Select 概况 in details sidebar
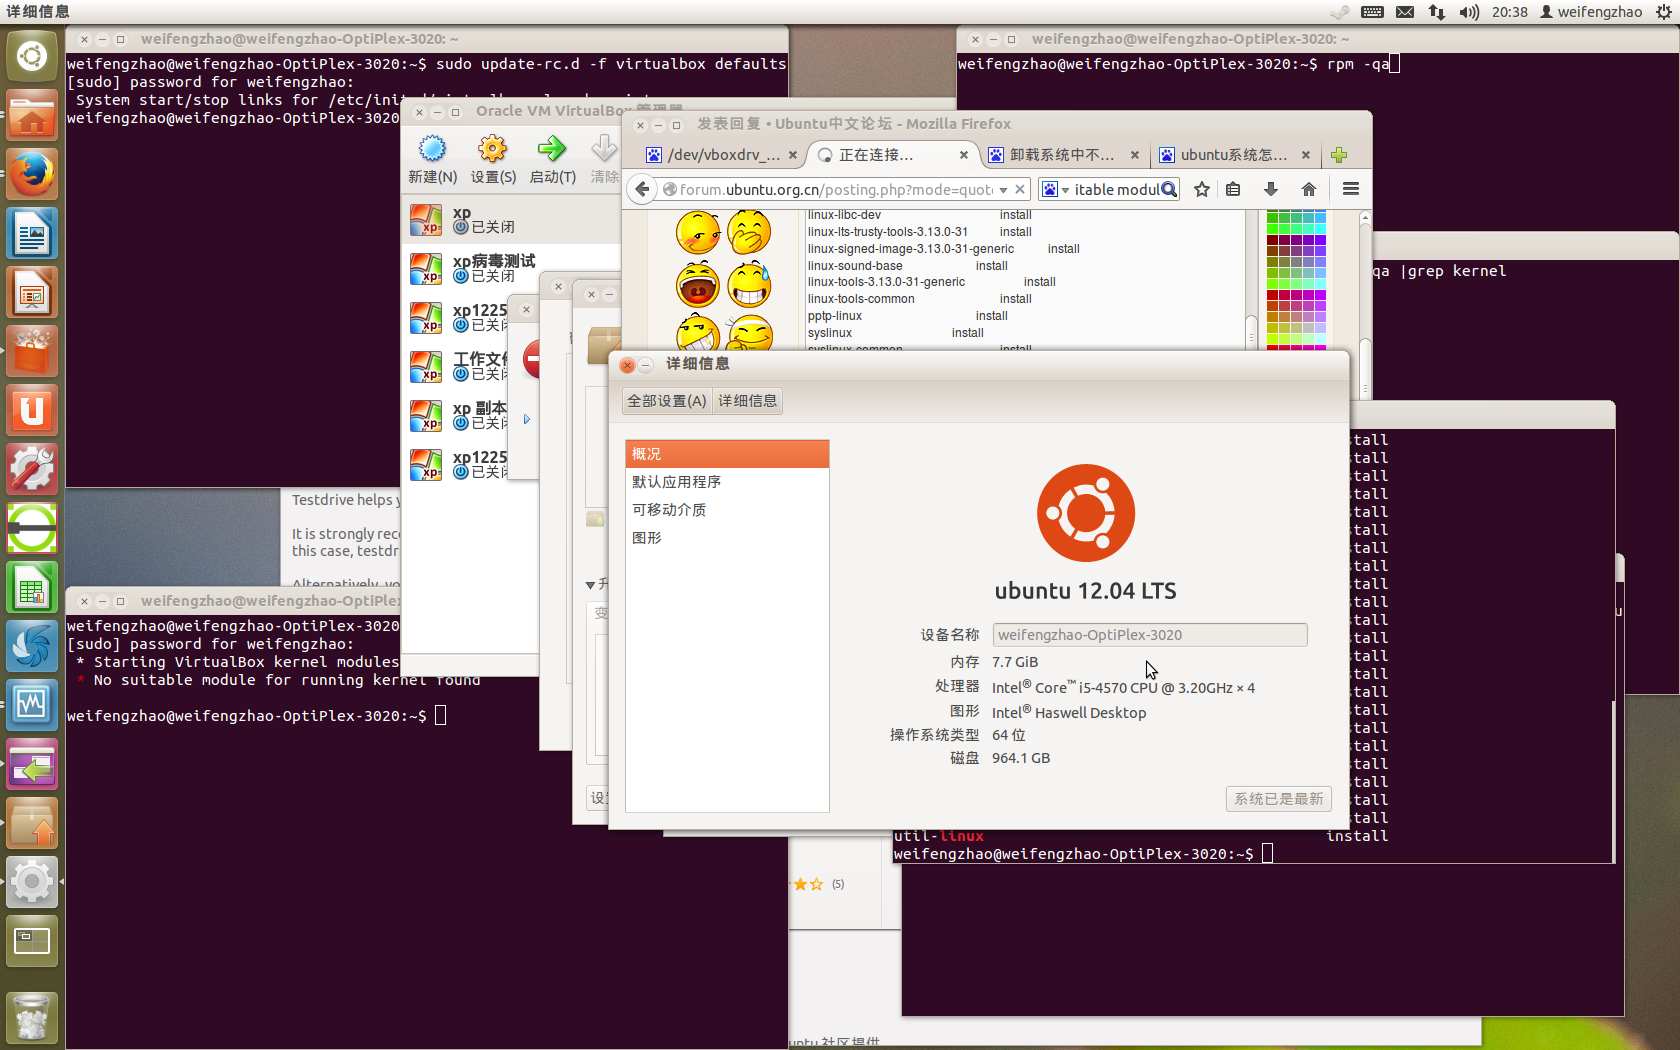Screen dimensions: 1680x1050 pyautogui.click(x=727, y=454)
